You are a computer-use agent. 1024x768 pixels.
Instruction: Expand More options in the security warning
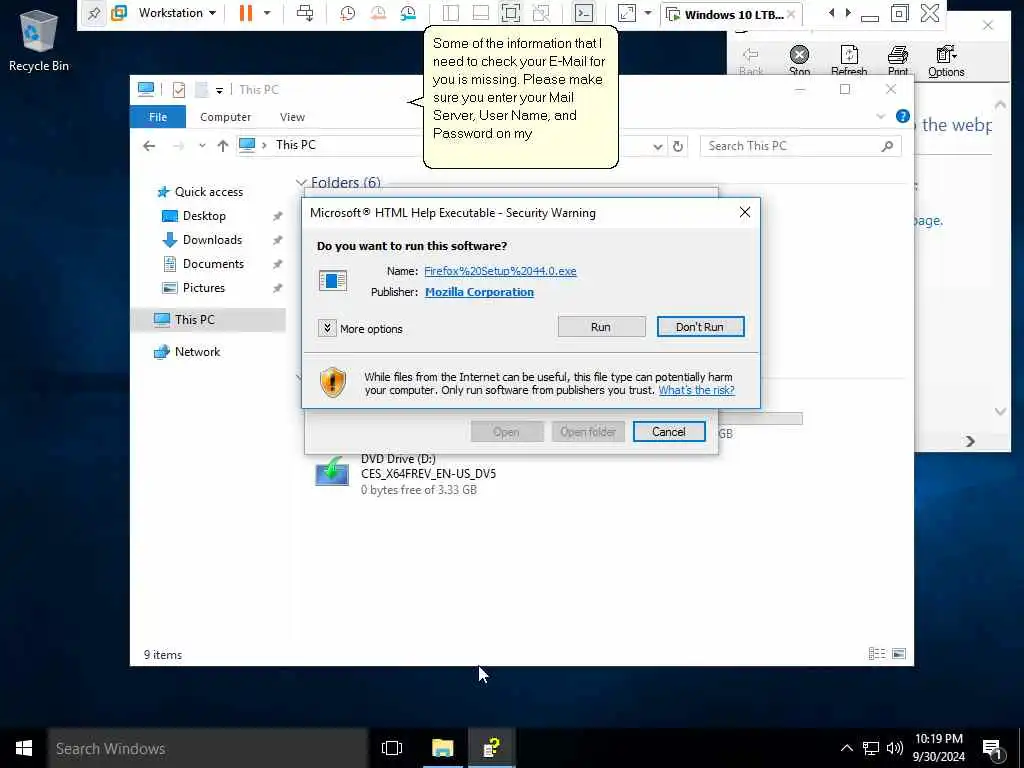coord(360,328)
